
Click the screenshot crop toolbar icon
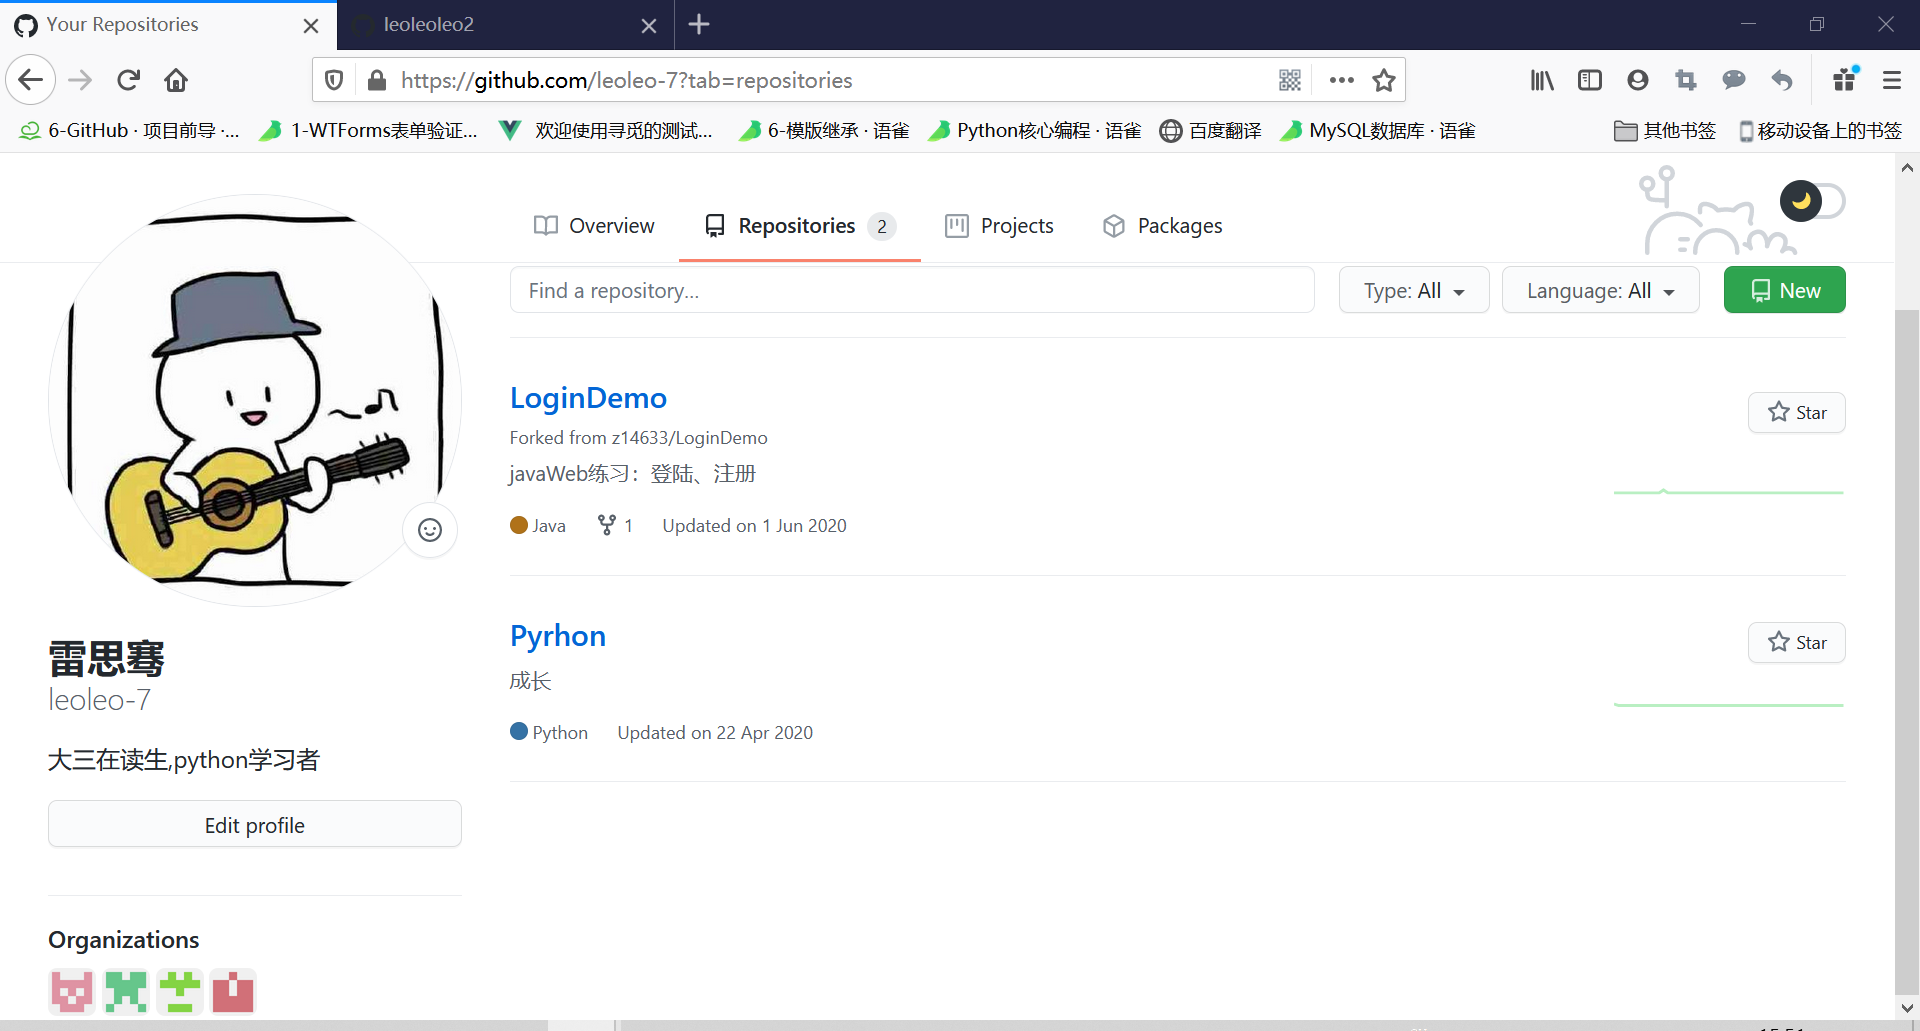1686,80
